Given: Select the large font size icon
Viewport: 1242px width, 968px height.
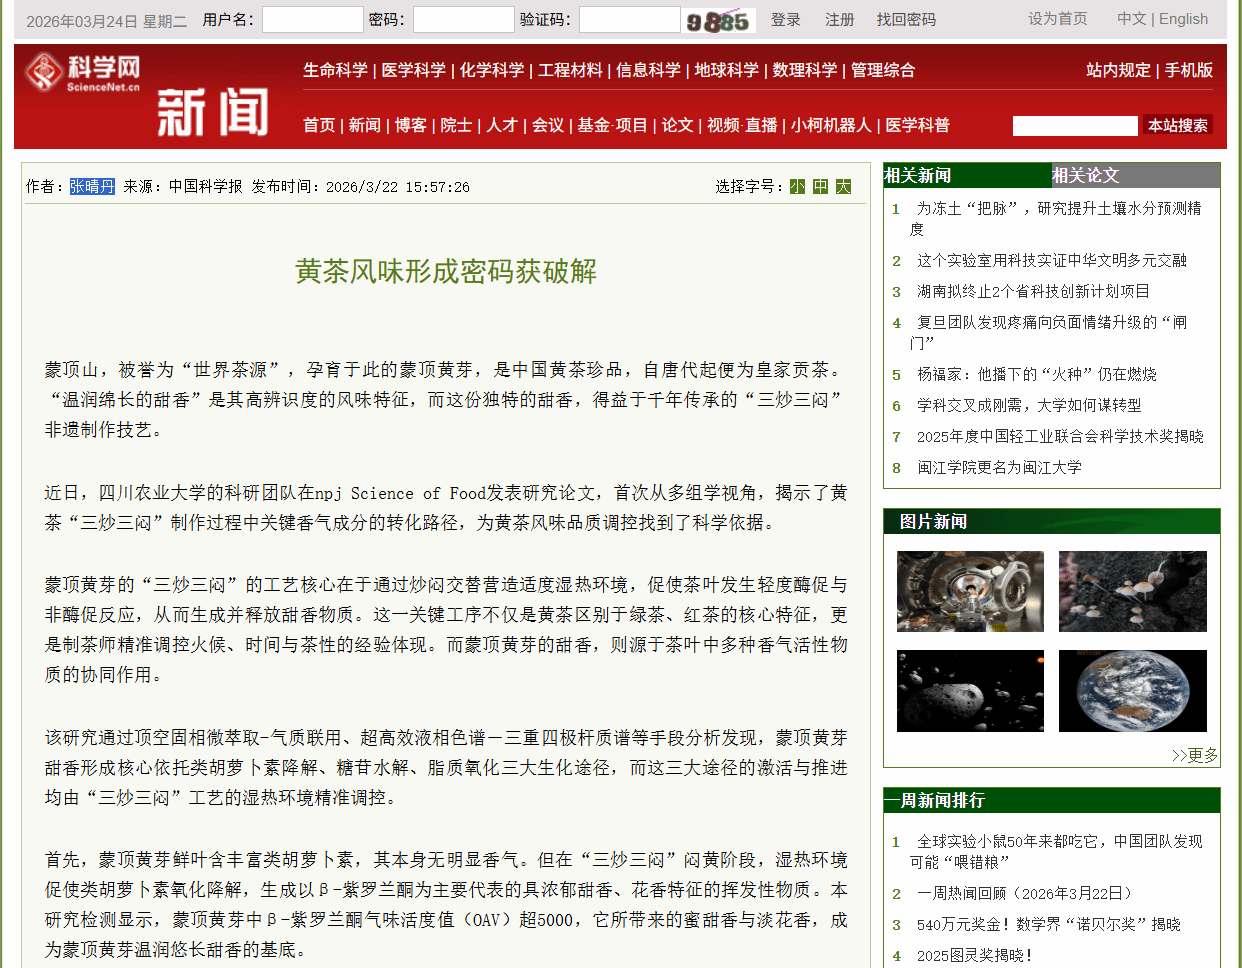Looking at the screenshot, I should click(843, 186).
